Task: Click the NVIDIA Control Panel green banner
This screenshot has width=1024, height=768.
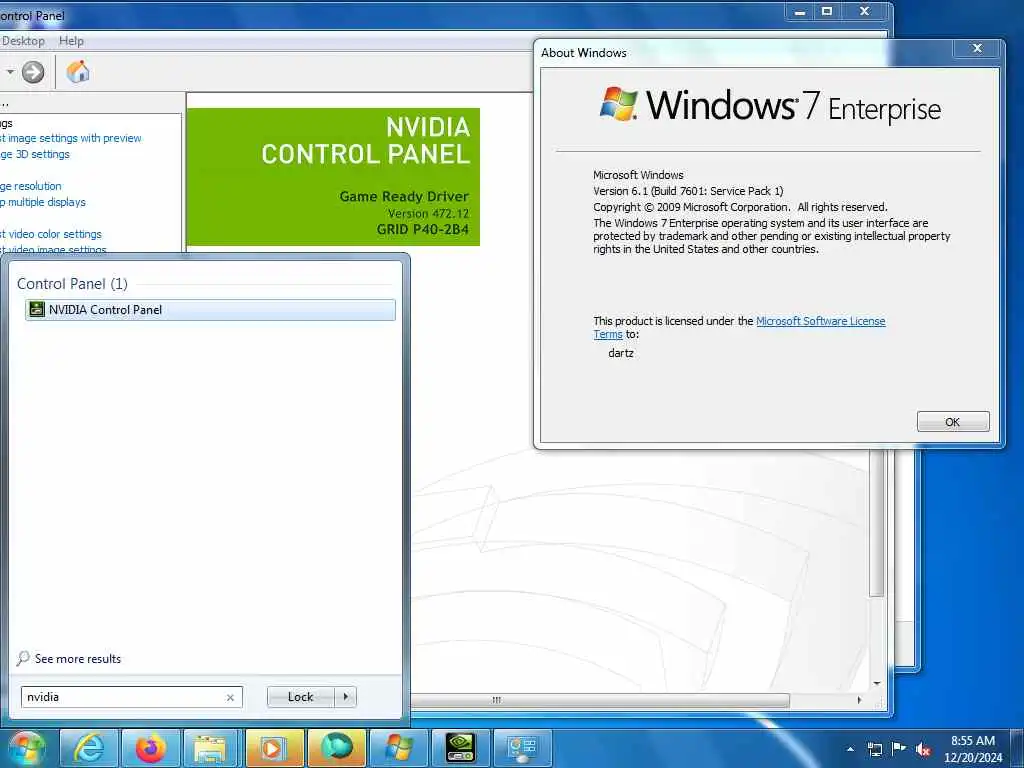Action: click(x=333, y=177)
